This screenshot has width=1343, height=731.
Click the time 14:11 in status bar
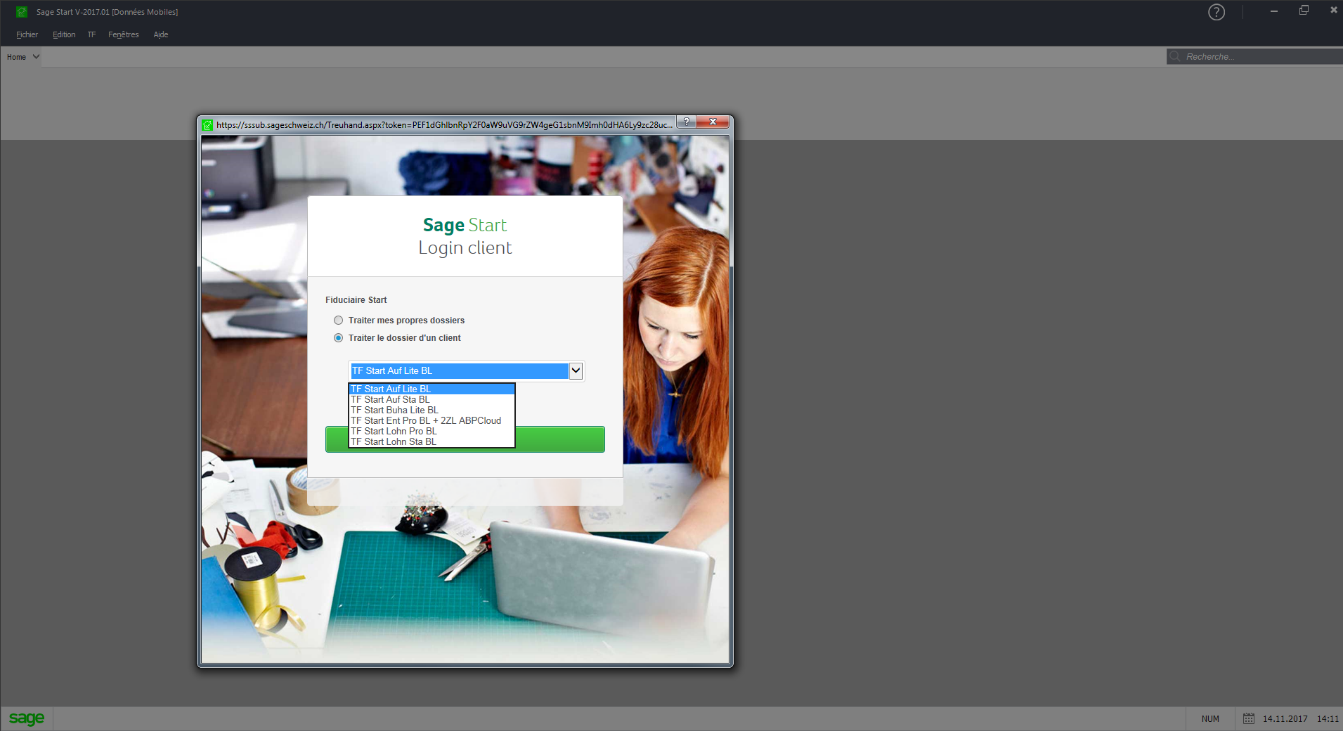click(1327, 719)
